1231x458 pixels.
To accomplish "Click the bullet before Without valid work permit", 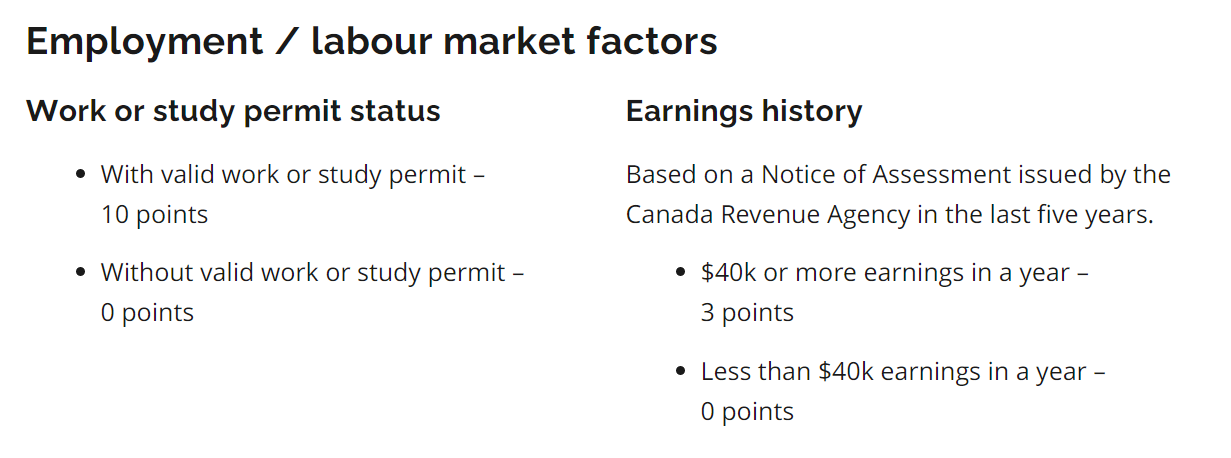I will [81, 273].
